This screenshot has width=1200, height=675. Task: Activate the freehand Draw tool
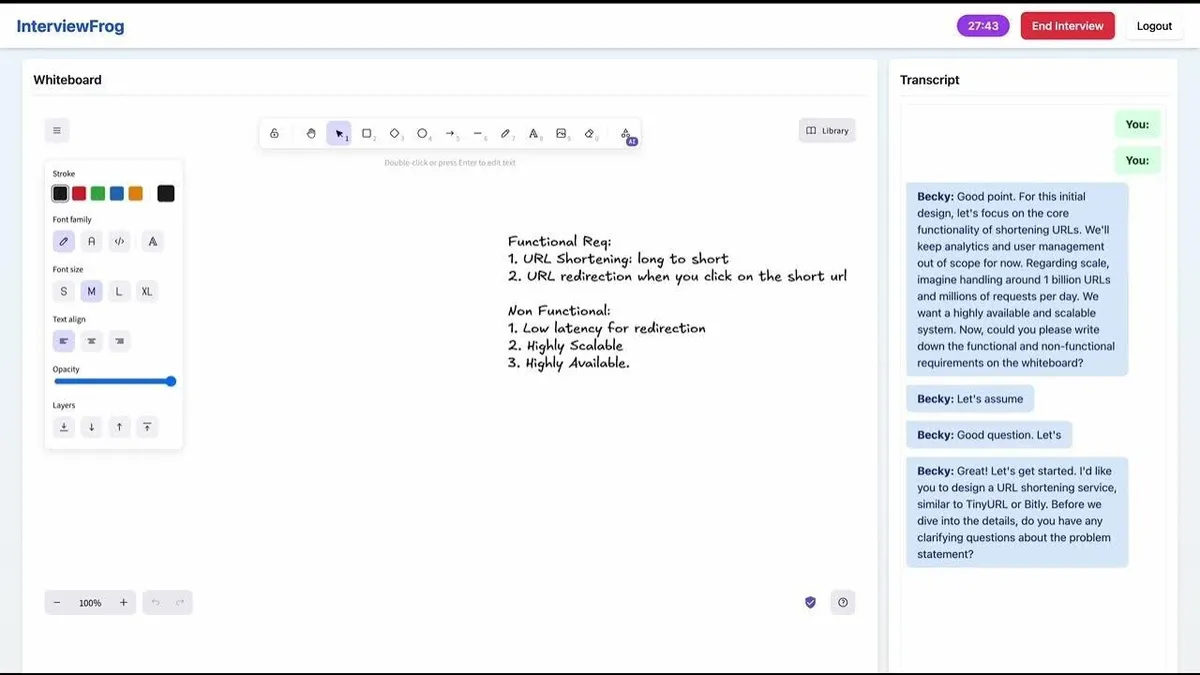[x=506, y=132]
